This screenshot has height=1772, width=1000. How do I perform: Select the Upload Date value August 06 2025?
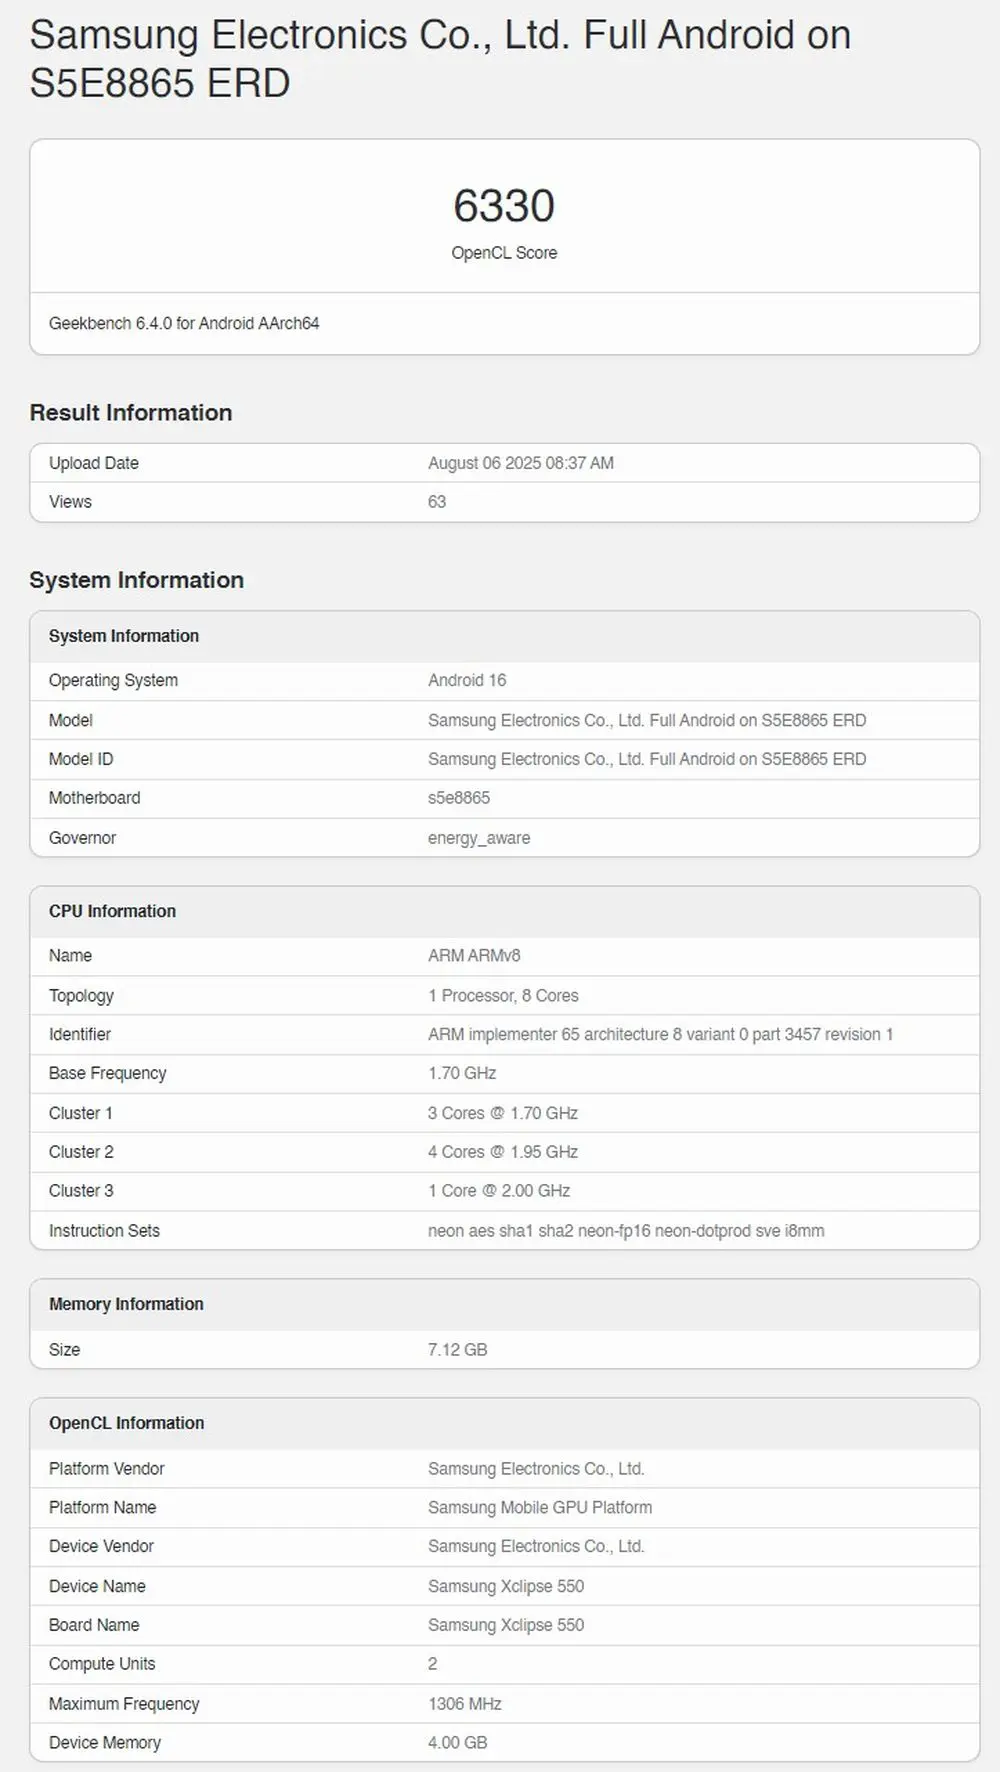point(521,463)
